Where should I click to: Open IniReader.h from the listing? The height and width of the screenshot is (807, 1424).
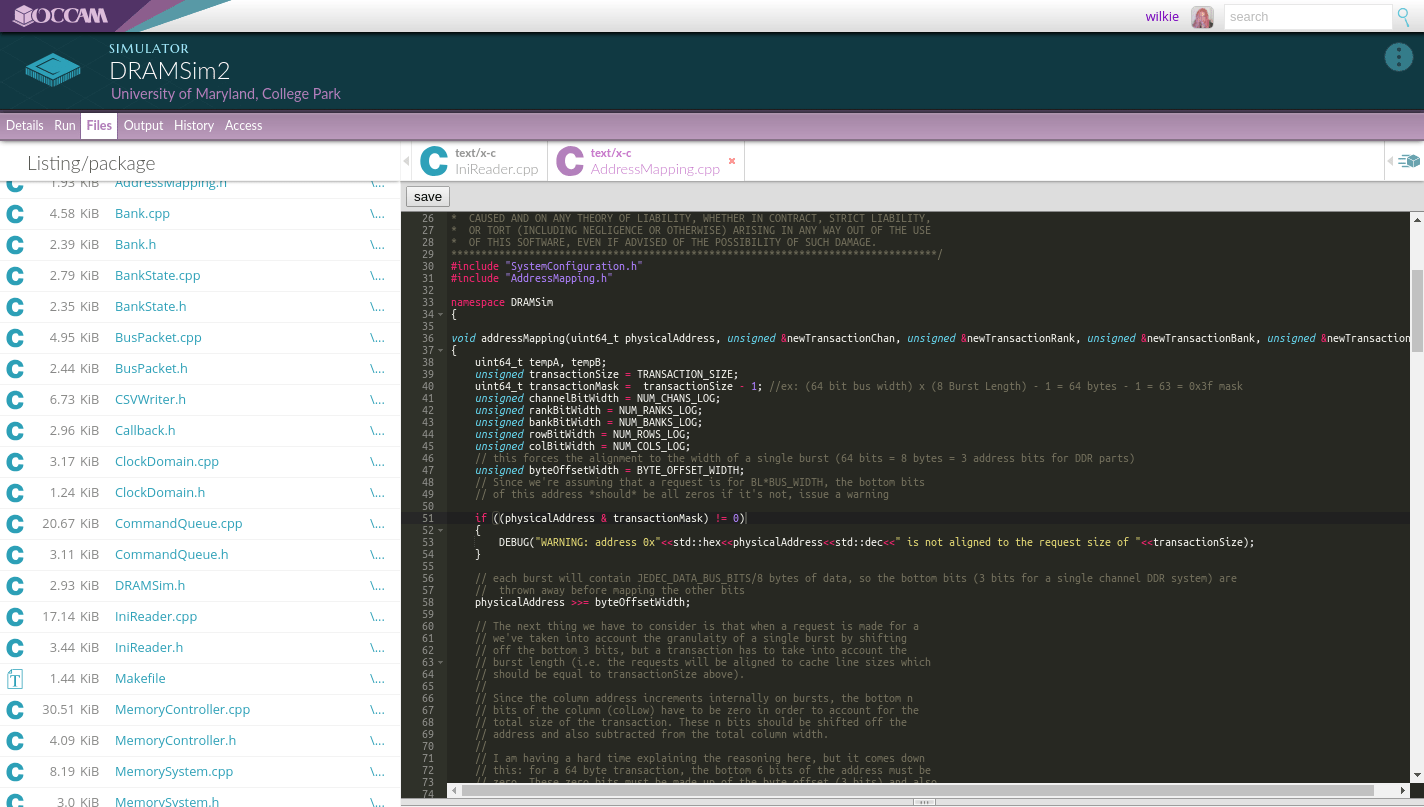click(149, 647)
